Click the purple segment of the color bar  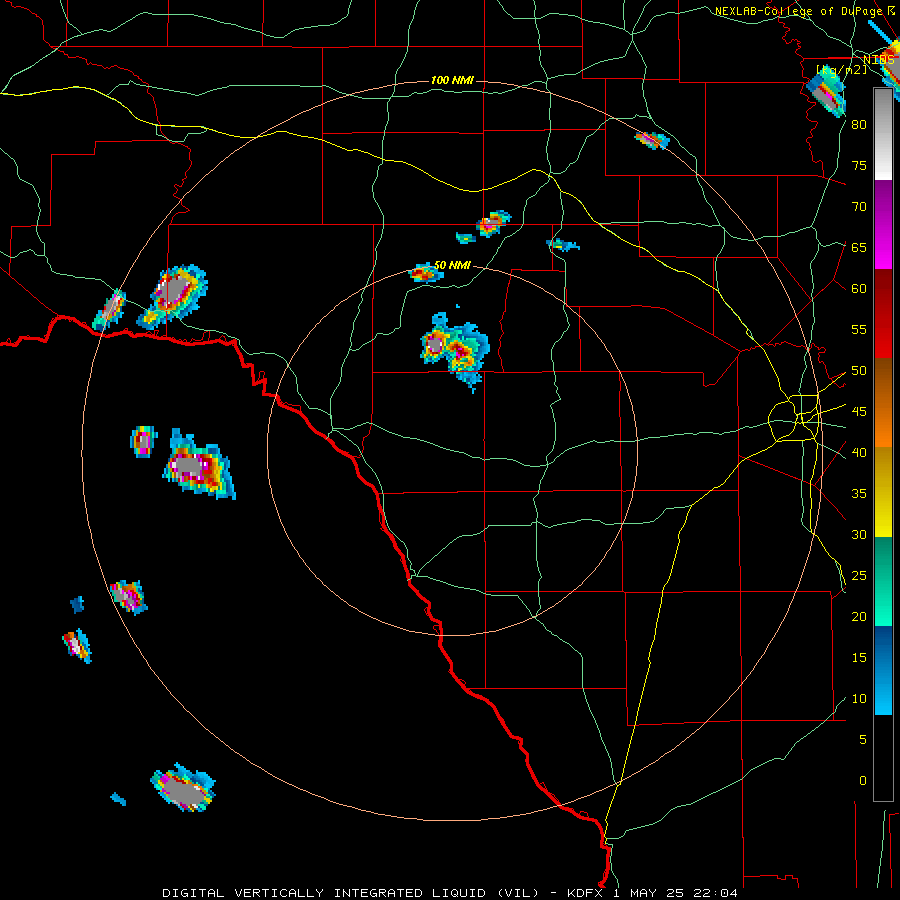click(x=883, y=224)
